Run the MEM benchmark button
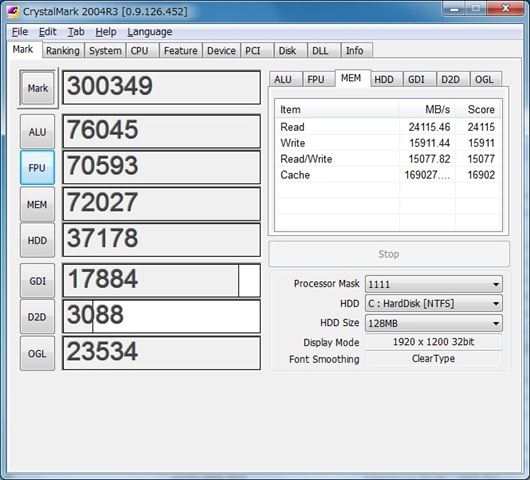Screen dimensions: 530x480 point(37,204)
